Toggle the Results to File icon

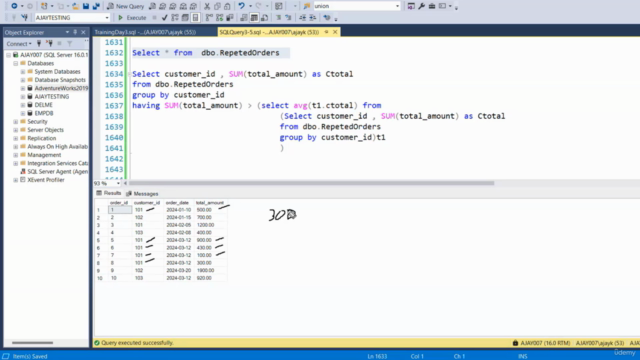tap(264, 18)
